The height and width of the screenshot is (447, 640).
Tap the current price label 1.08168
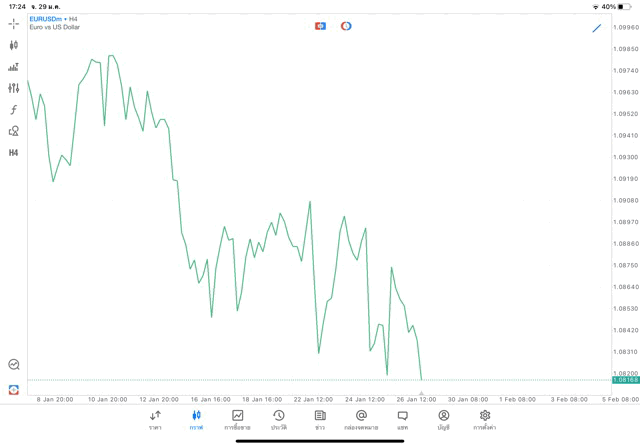[x=626, y=380]
